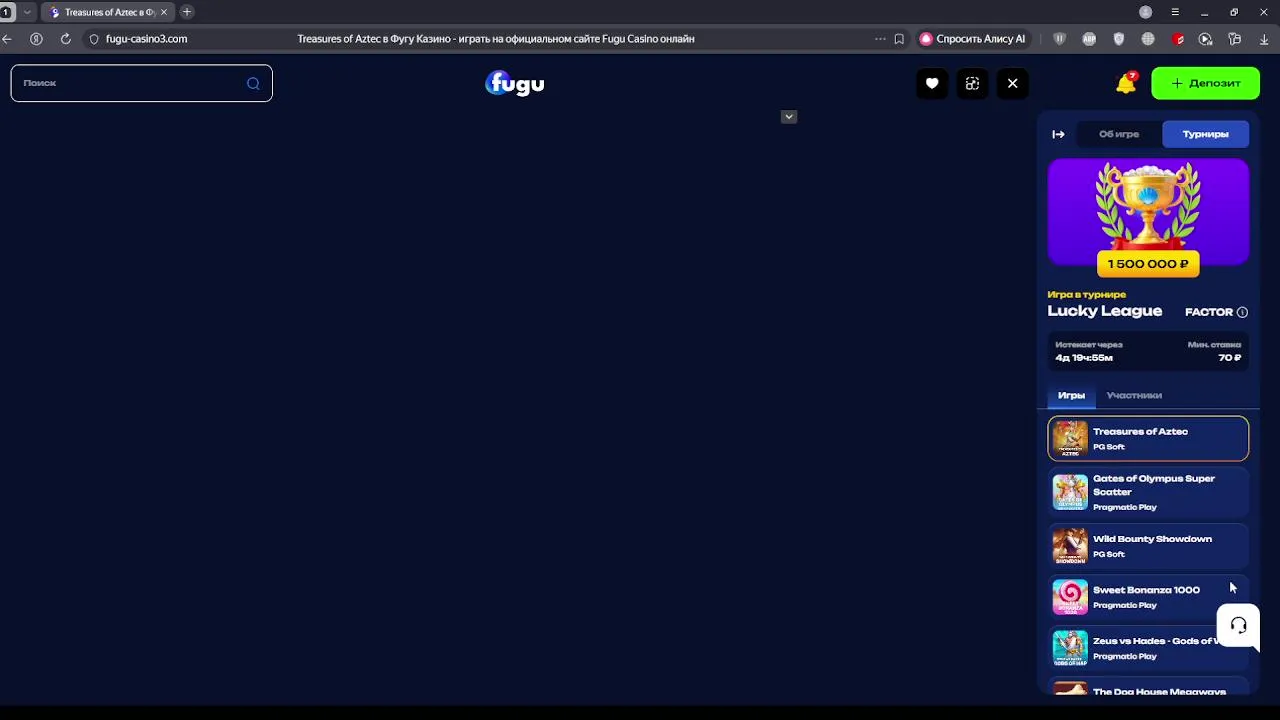Image resolution: width=1280 pixels, height=720 pixels.
Task: Open browser profile avatar
Action: click(1146, 12)
